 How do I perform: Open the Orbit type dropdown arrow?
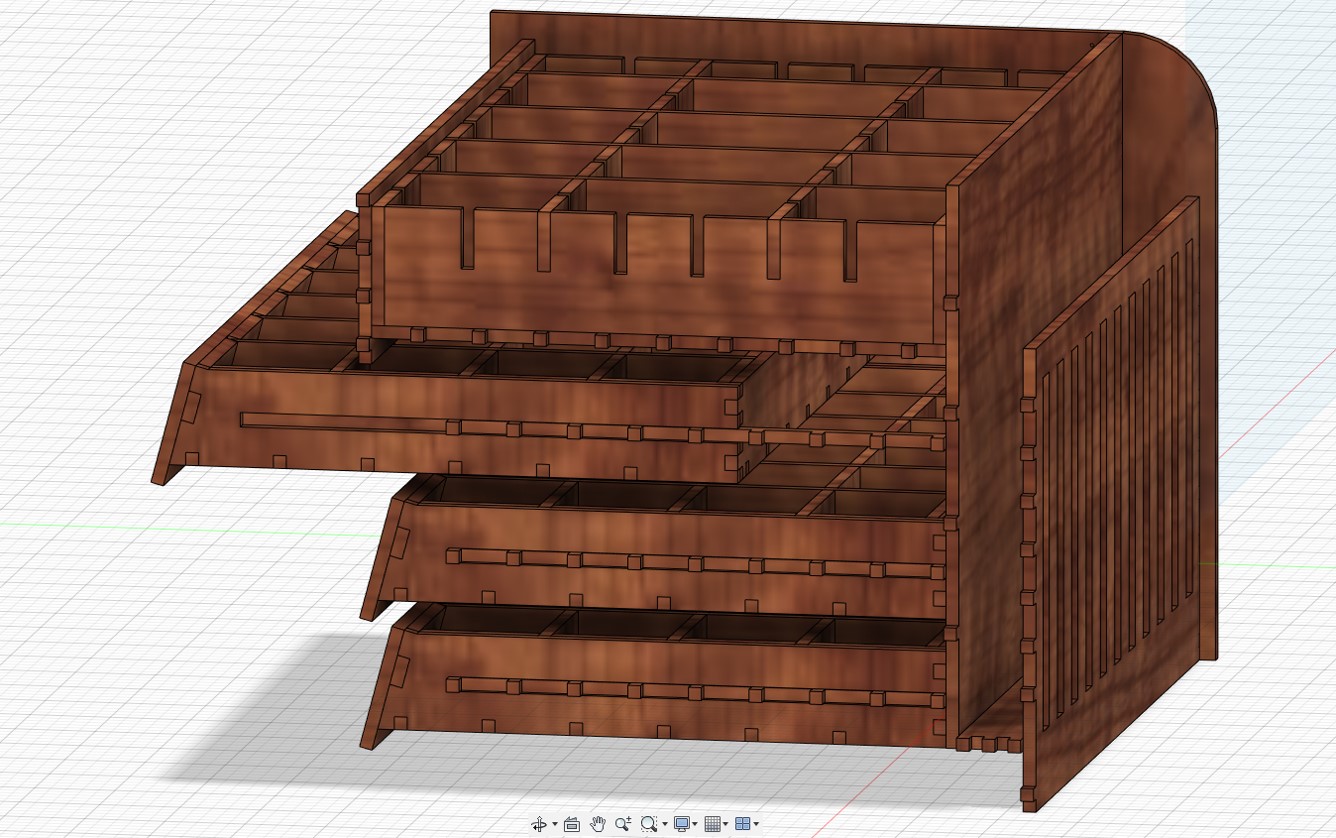coord(554,825)
